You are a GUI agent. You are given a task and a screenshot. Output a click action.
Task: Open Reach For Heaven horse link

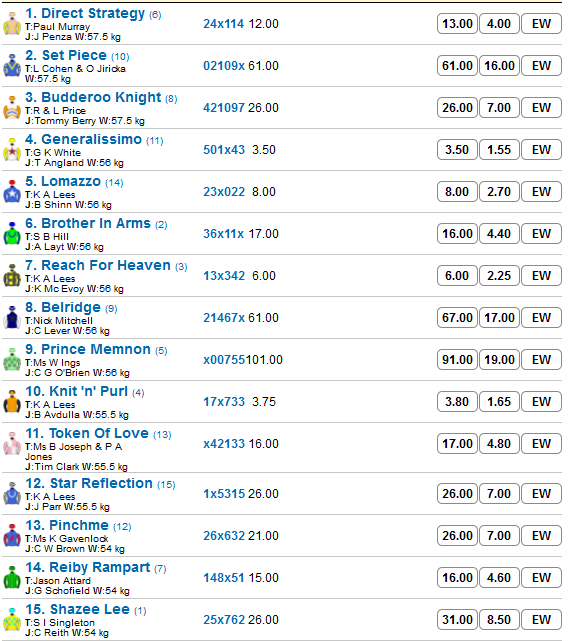98,265
